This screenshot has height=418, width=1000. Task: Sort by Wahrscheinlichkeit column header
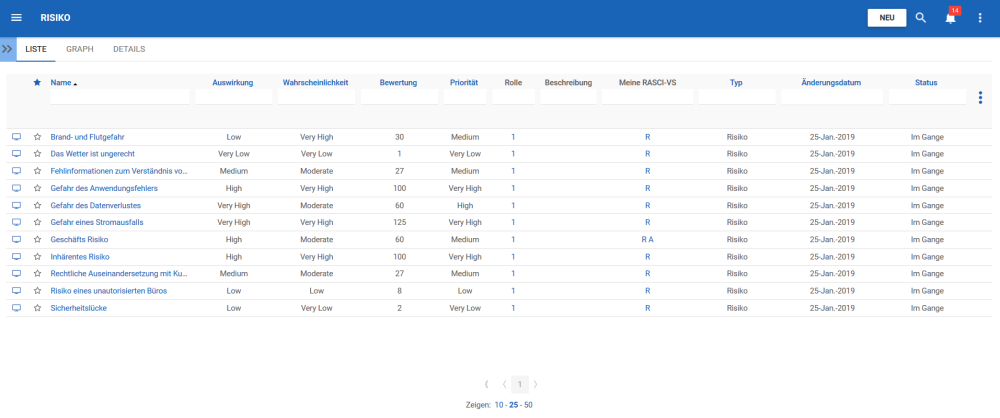click(x=315, y=82)
